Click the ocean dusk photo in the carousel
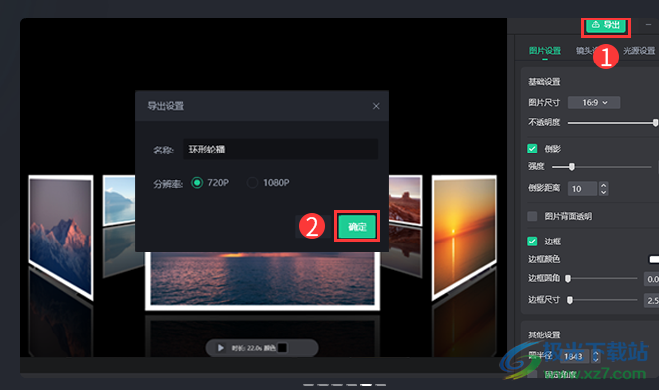This screenshot has width=659, height=390. [x=262, y=281]
